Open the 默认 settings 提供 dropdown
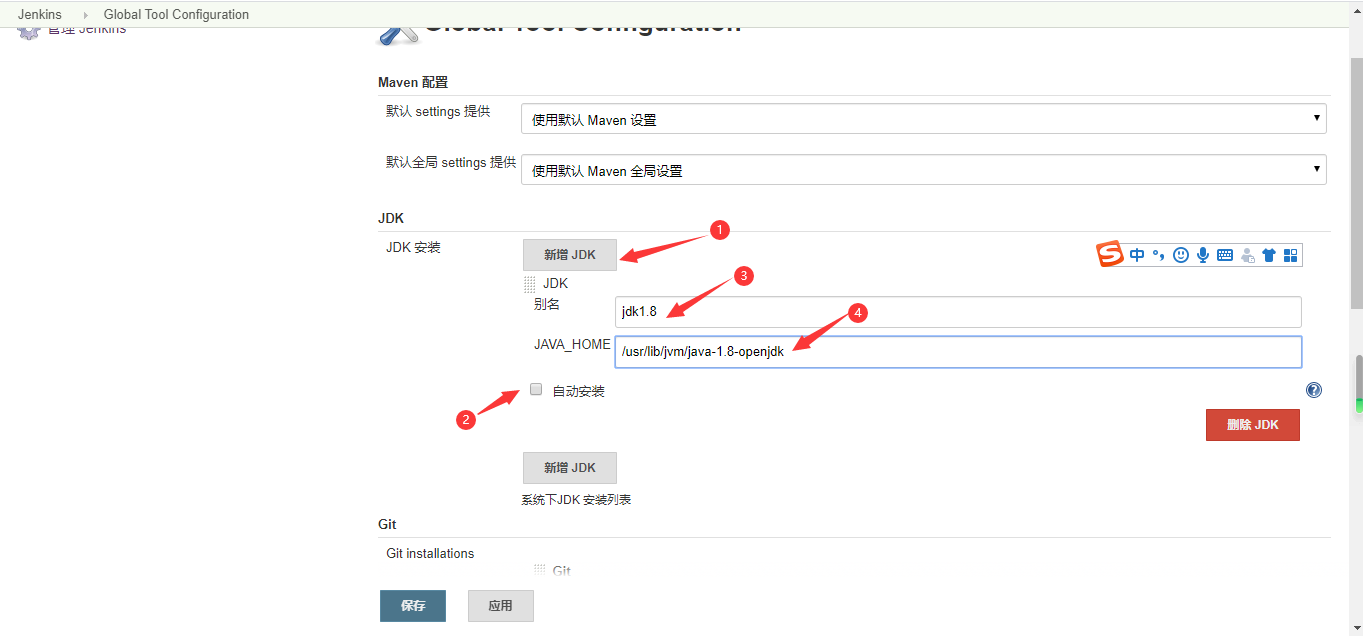 tap(924, 119)
